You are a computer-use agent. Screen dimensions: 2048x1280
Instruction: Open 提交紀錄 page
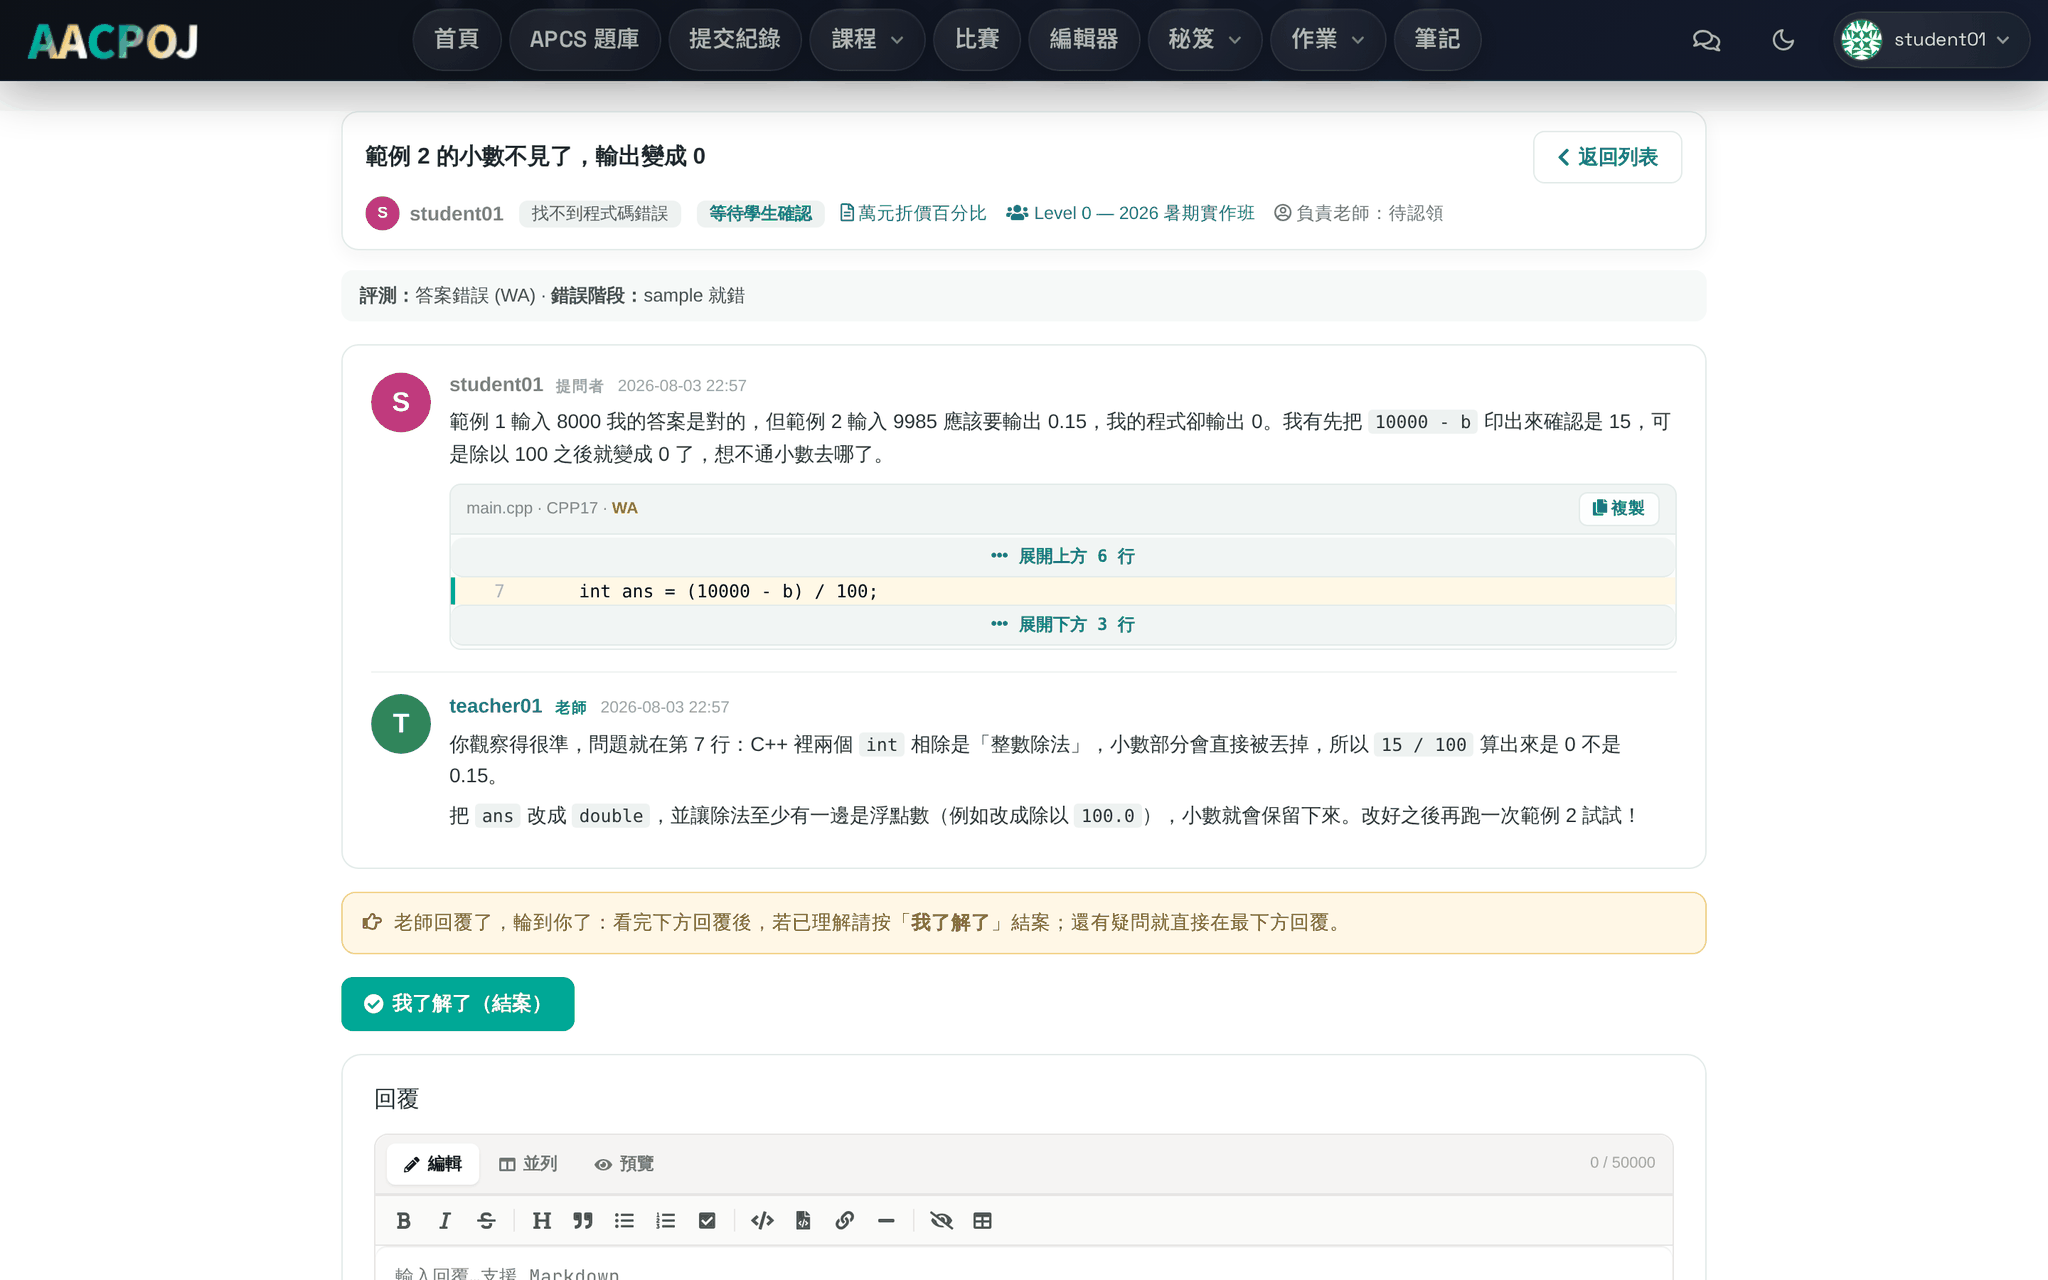pos(734,40)
